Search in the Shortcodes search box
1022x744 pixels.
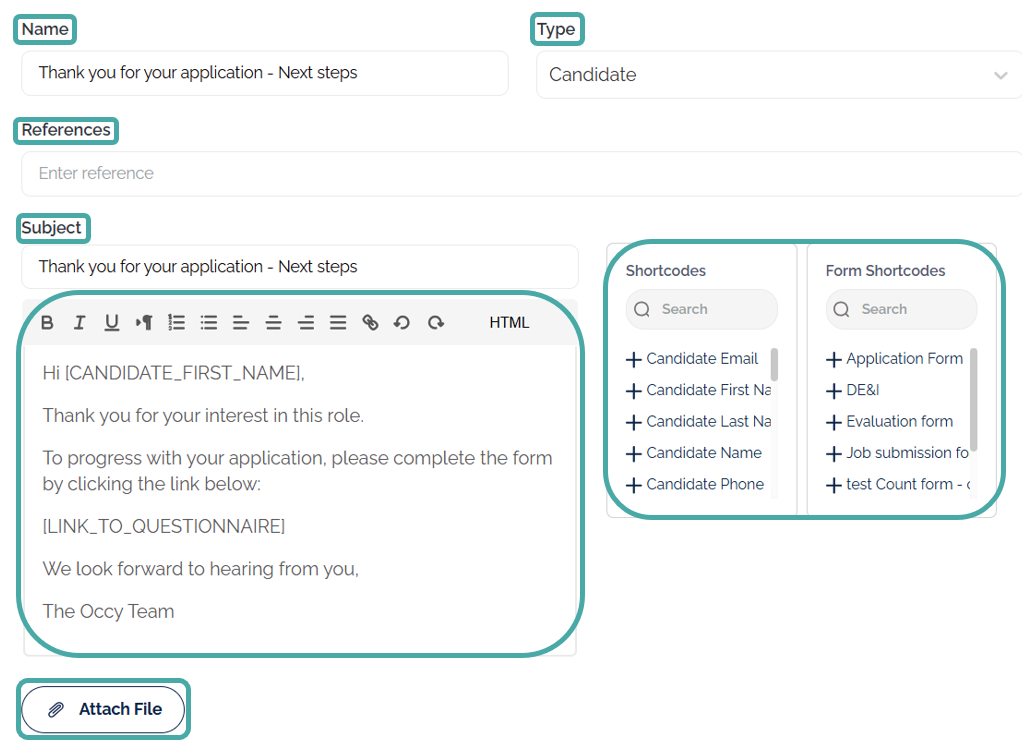[702, 309]
